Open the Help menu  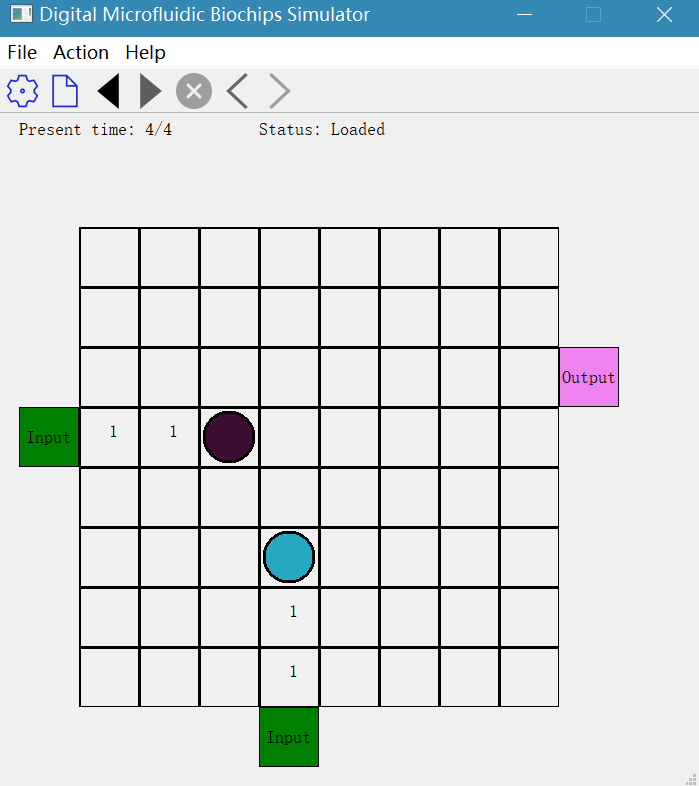pos(145,52)
